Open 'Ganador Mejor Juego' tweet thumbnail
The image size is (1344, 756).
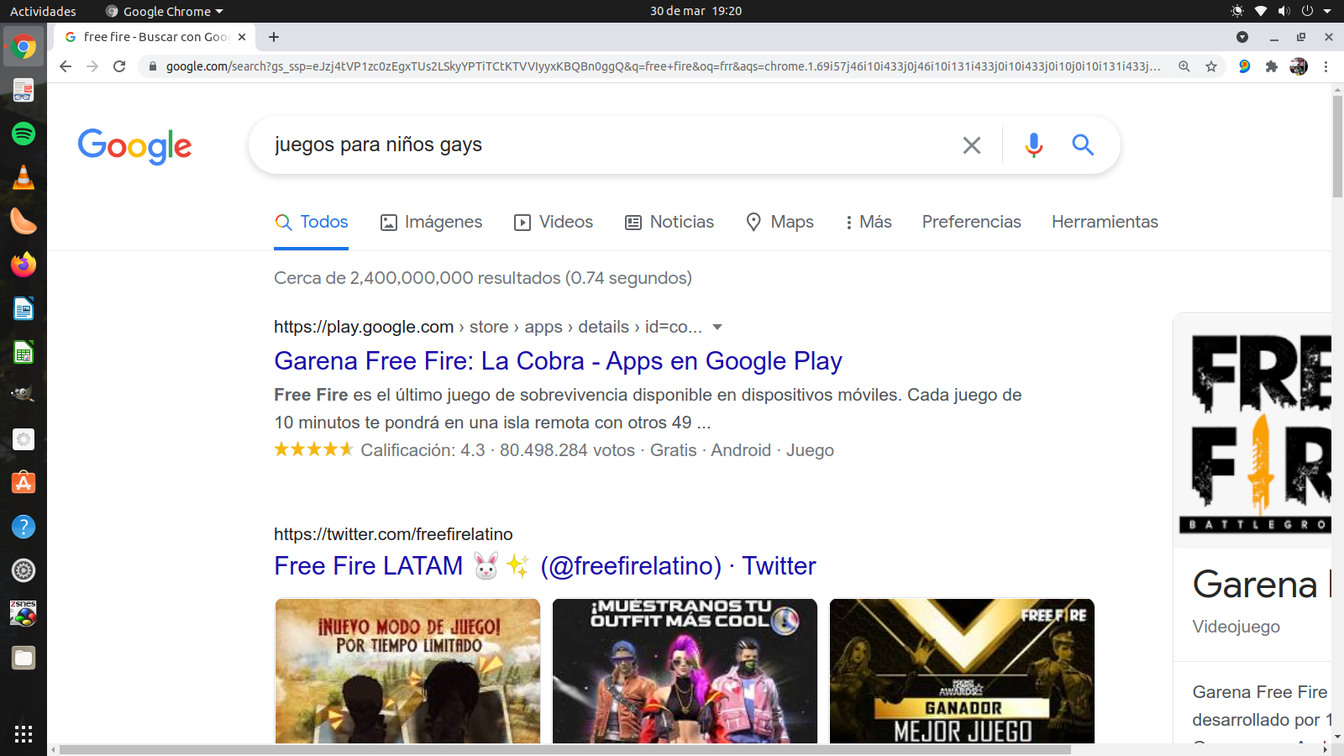coord(962,670)
